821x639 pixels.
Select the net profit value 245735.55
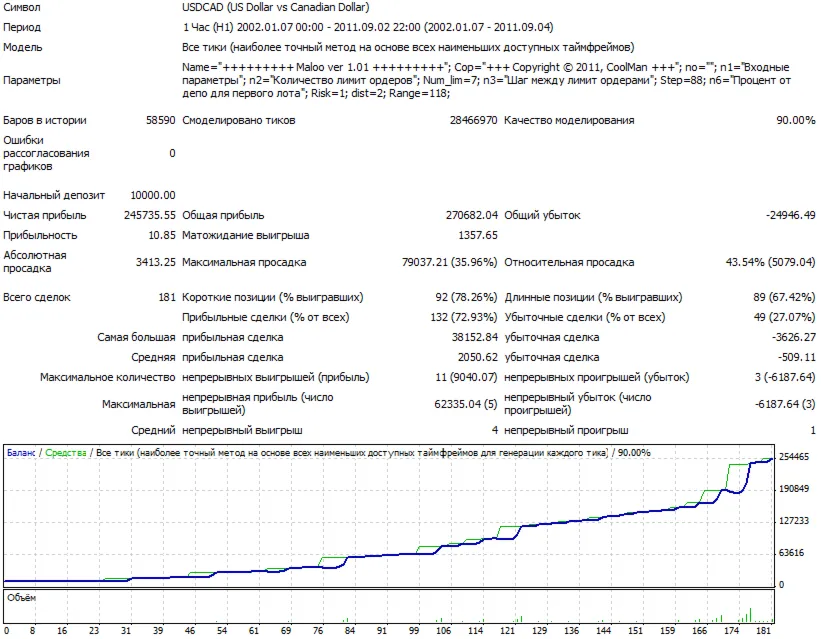coord(150,215)
